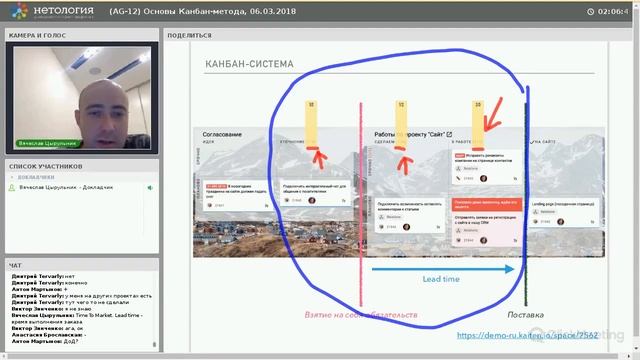Viewport: 640px width, 360px height.
Task: Select the ЧАТ panel header
Action: tap(82, 265)
